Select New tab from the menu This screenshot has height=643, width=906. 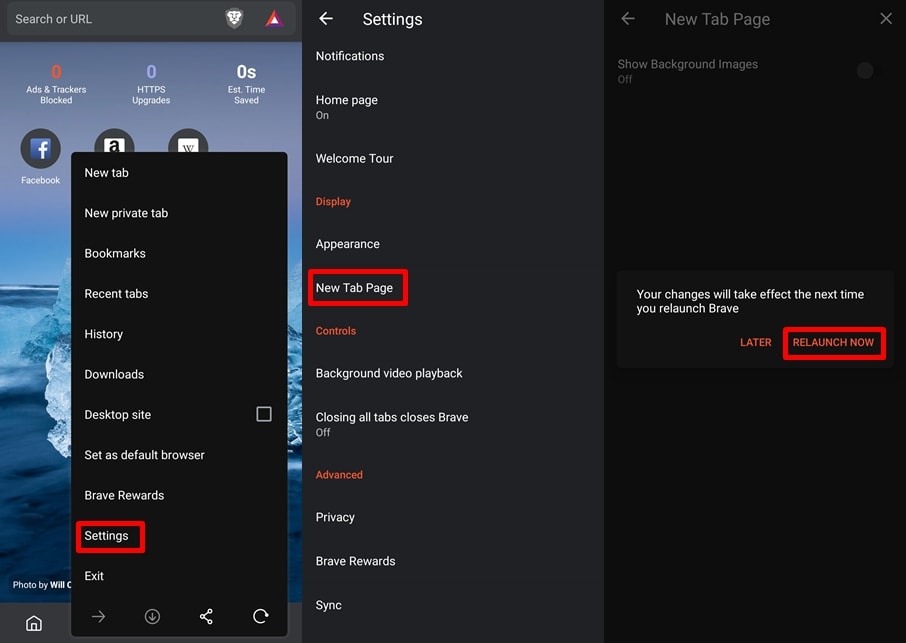coord(179,173)
